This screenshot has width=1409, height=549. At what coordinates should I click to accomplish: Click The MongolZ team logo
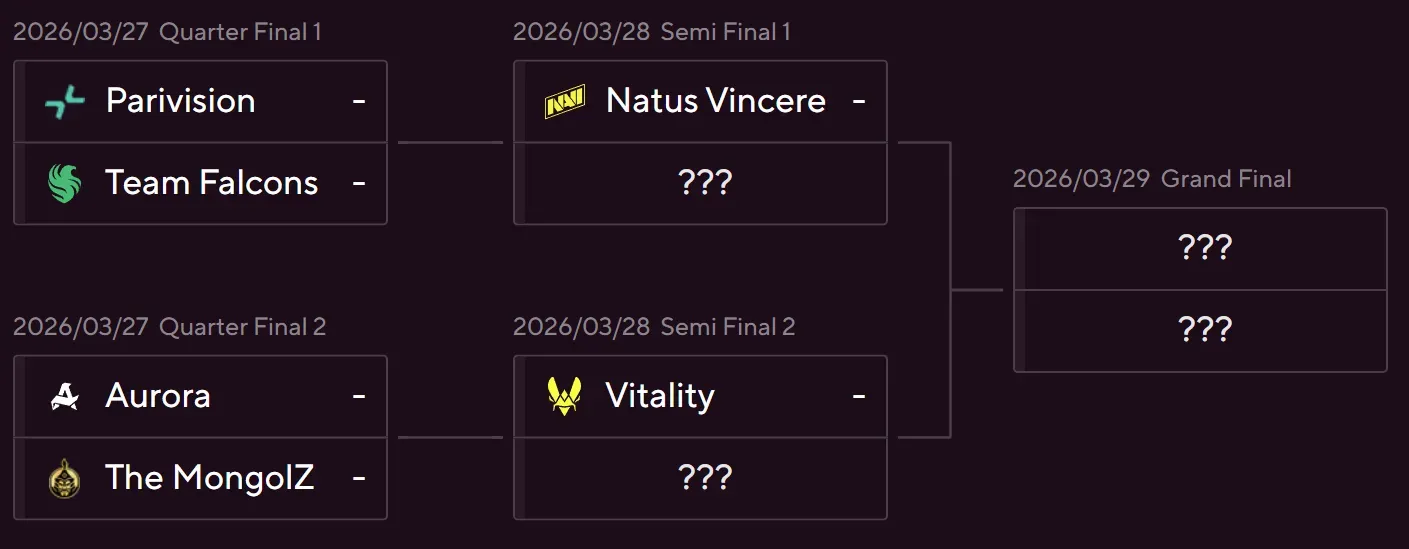pyautogui.click(x=65, y=478)
